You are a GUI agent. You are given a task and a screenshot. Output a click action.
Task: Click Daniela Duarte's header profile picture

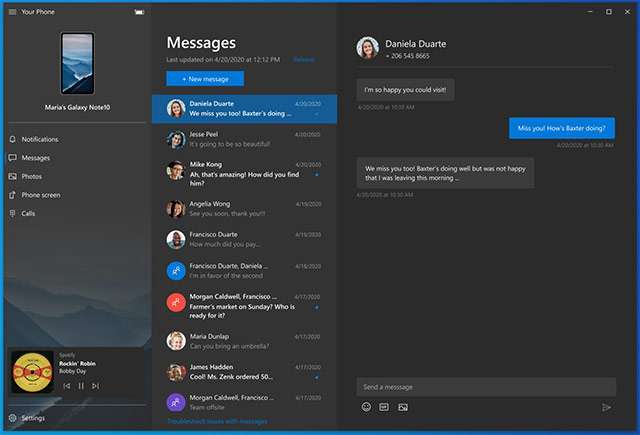point(367,48)
